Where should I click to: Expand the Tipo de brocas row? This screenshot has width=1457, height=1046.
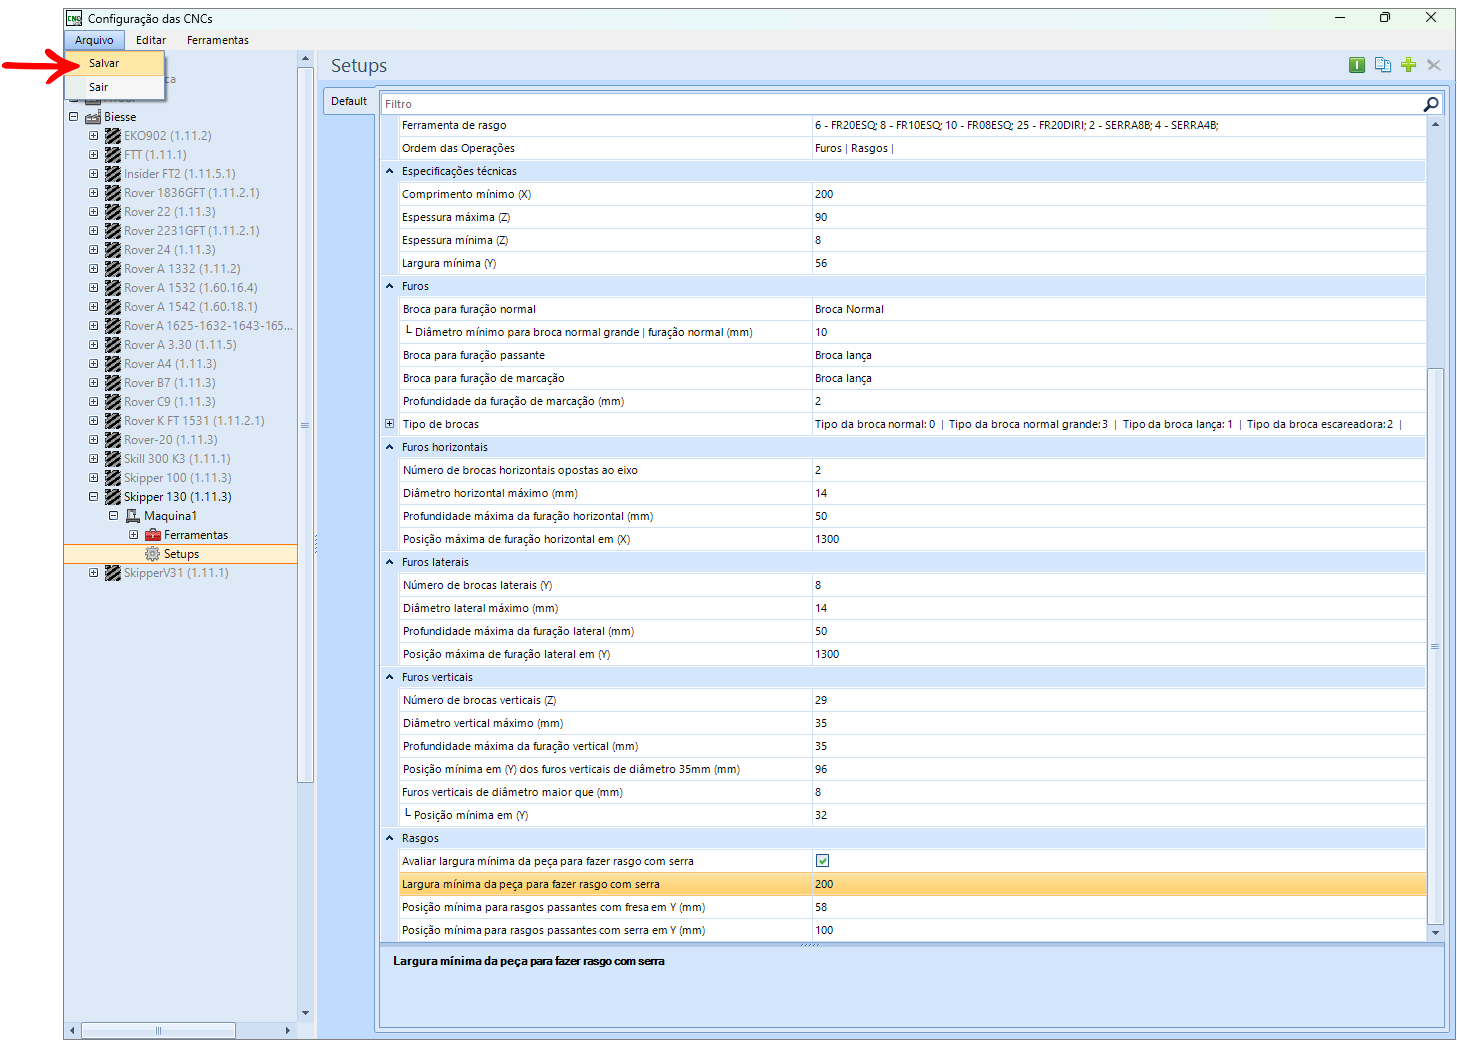[x=390, y=425]
